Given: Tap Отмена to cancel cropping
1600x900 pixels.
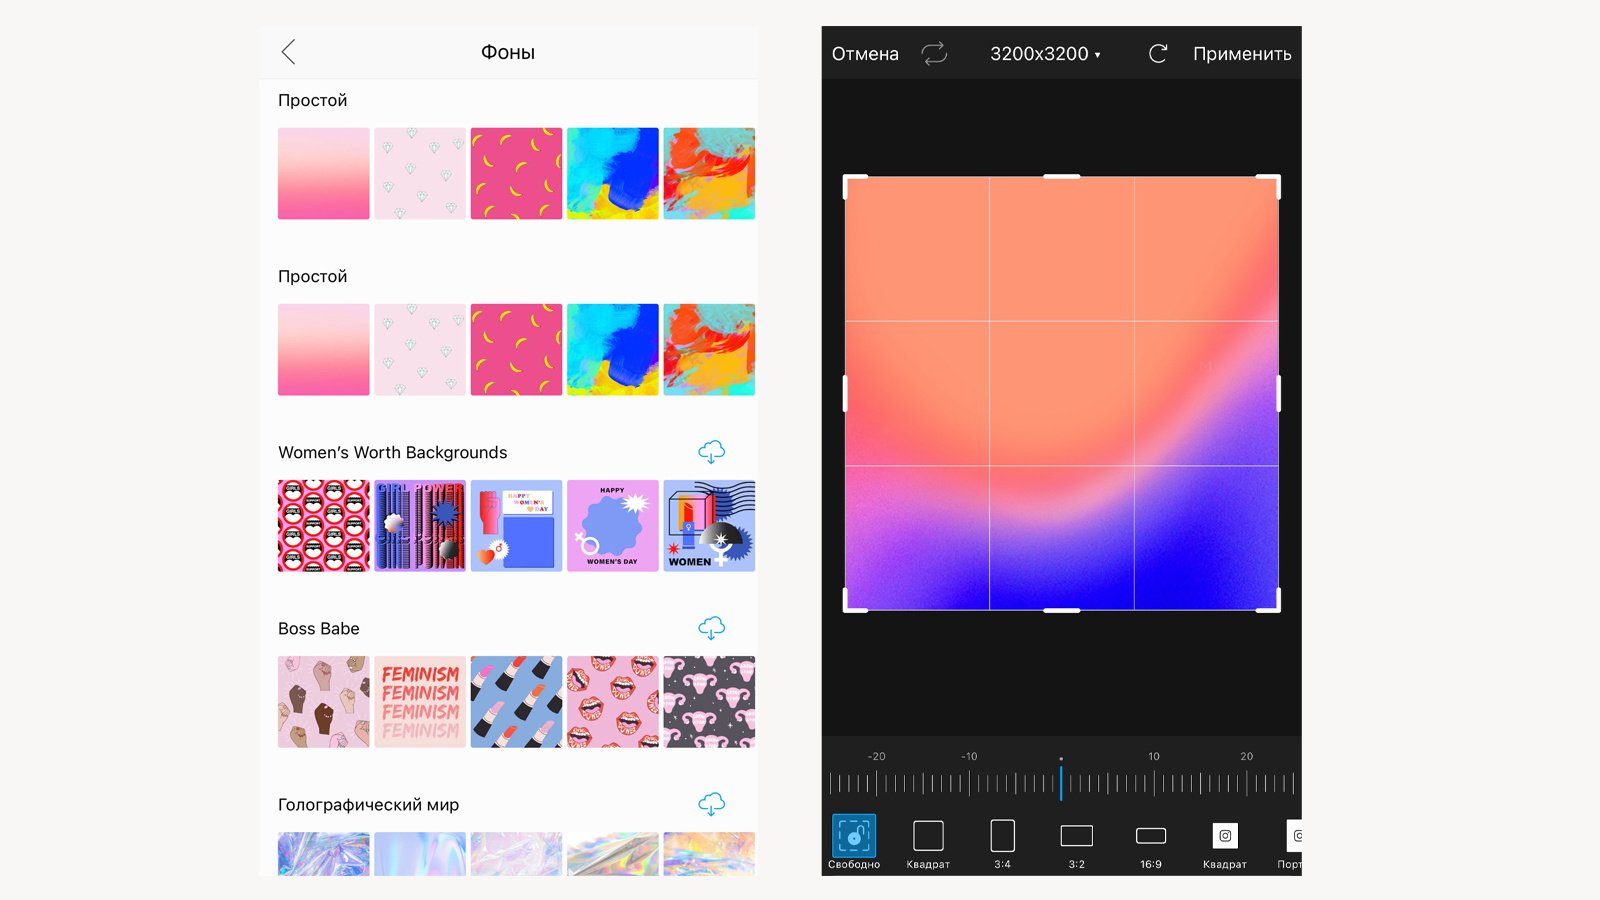Looking at the screenshot, I should pyautogui.click(x=865, y=54).
